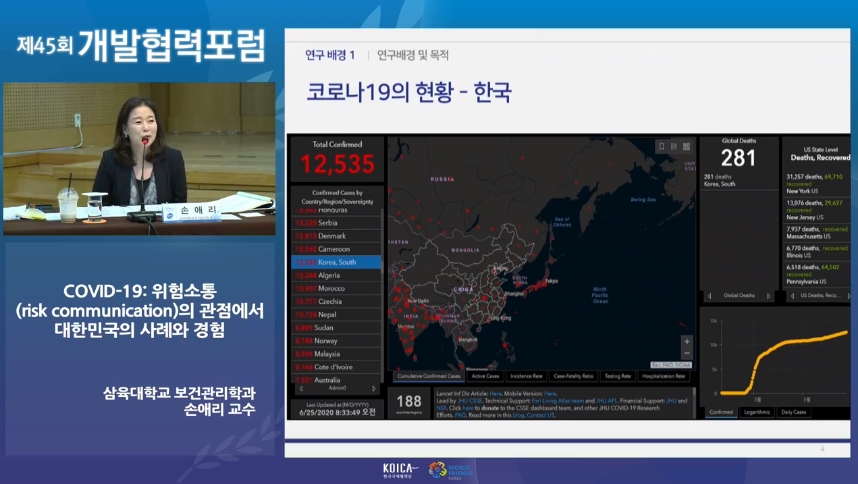This screenshot has height=484, width=858.
Task: Switch to Hospitalization Rate map tab
Action: (664, 376)
